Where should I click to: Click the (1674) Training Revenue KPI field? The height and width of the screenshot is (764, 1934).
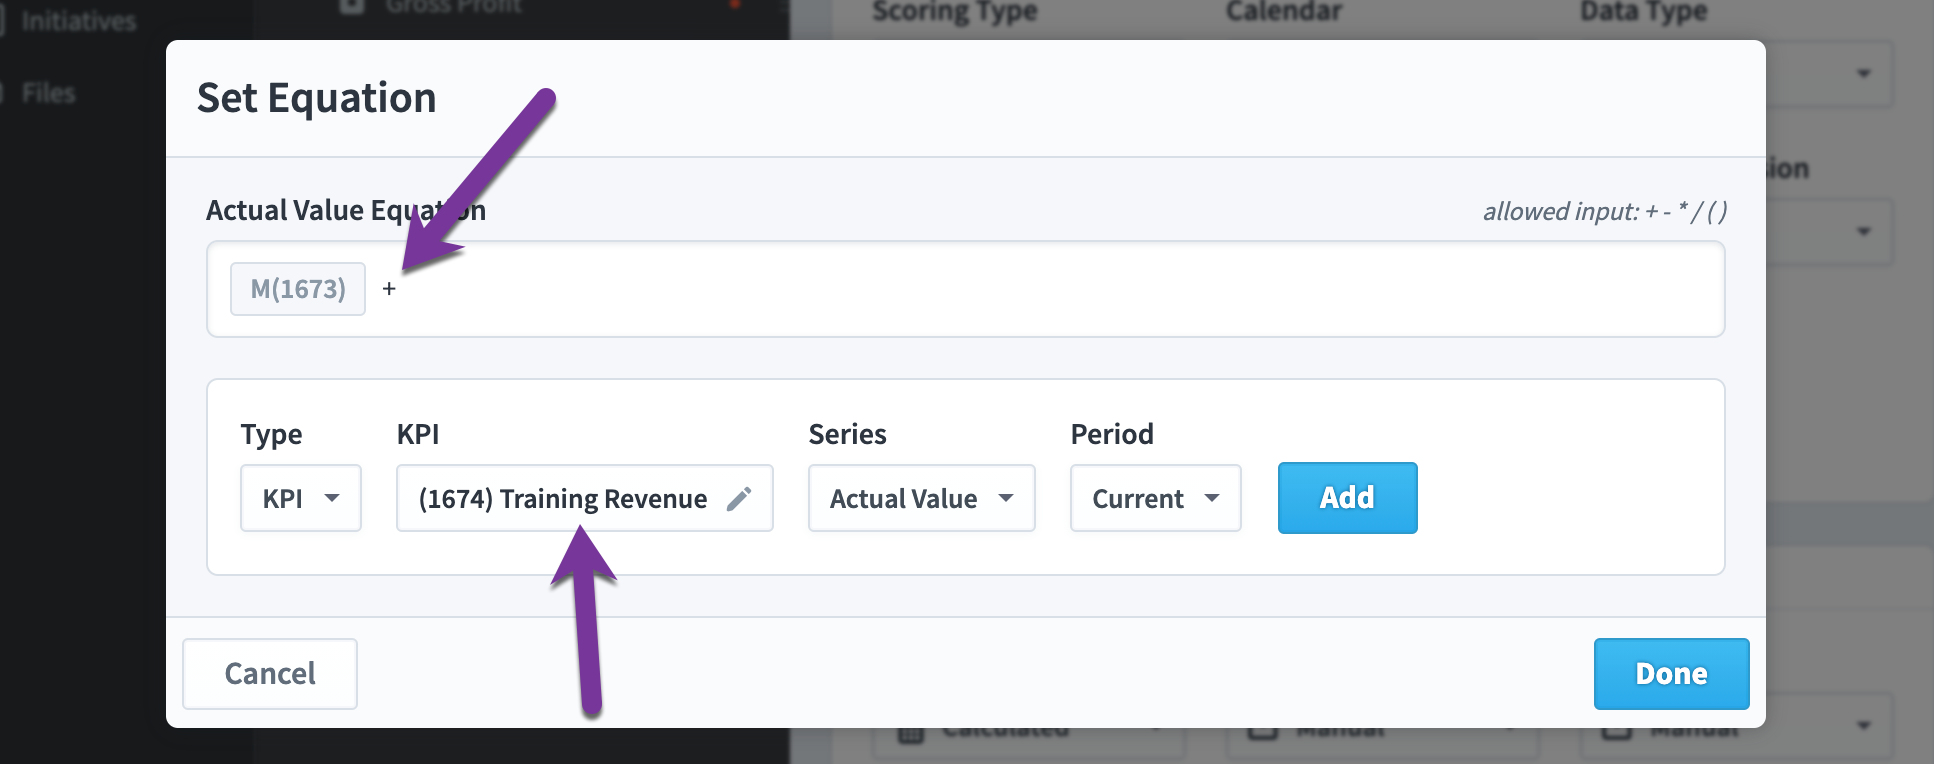click(x=585, y=498)
